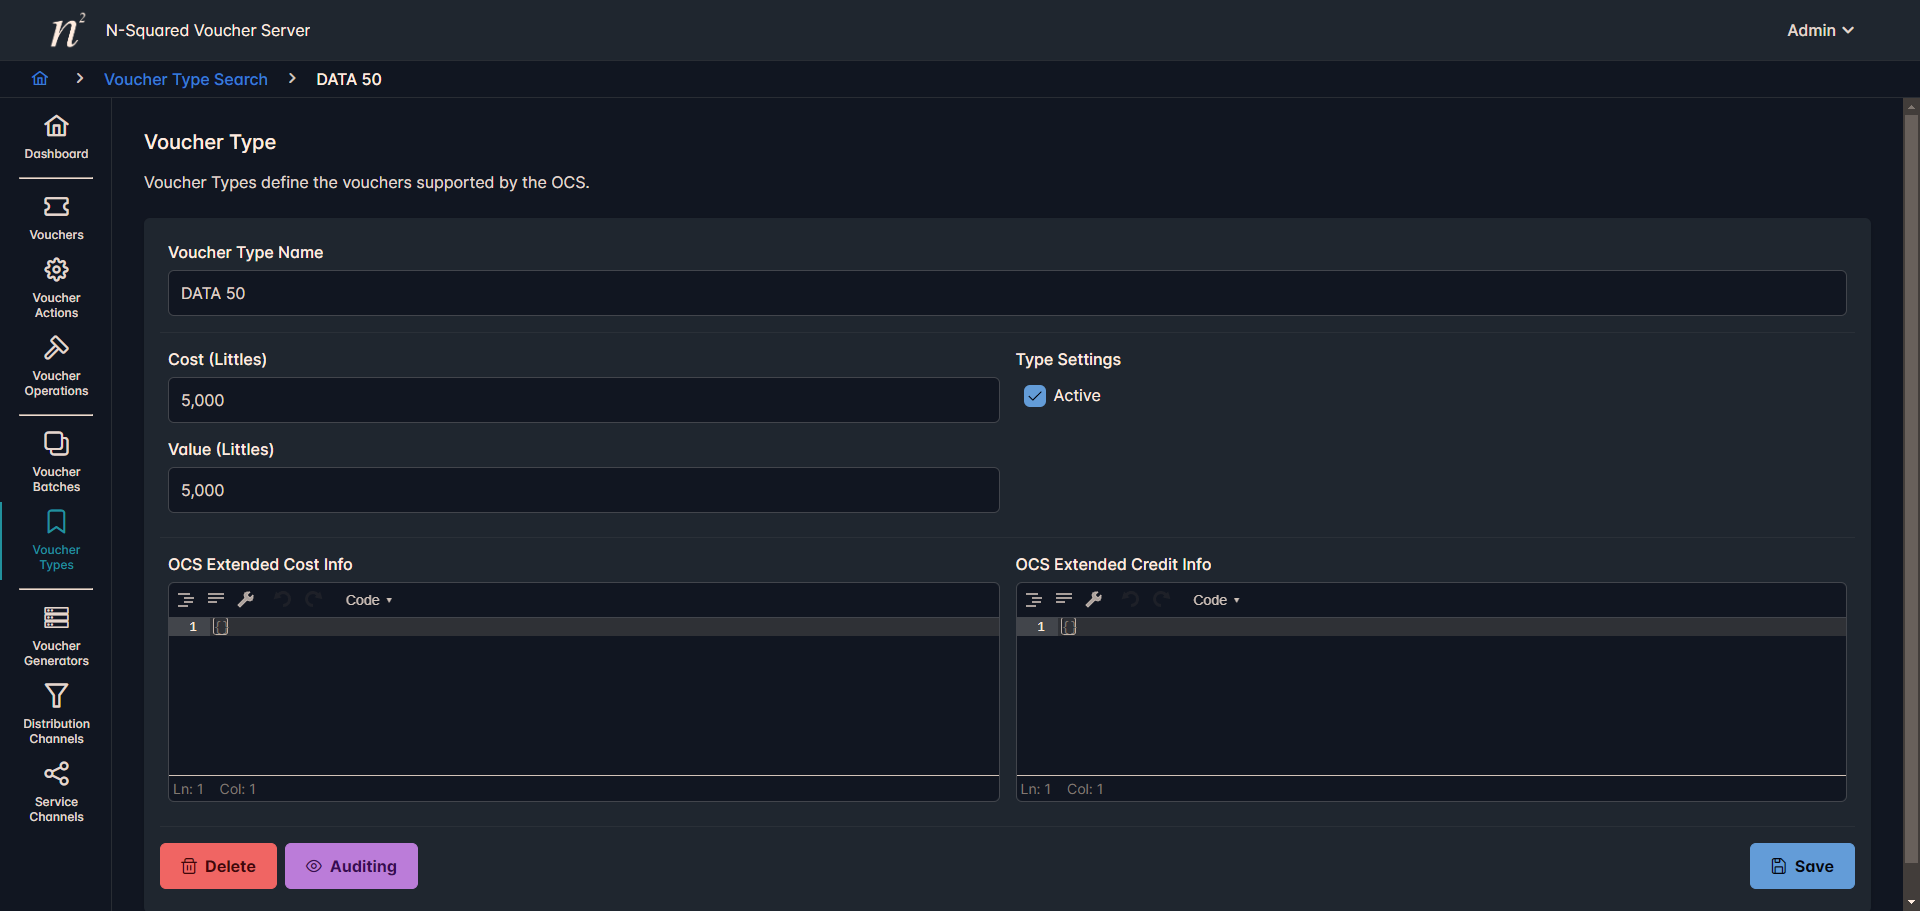Compact JSON in OCS Extended Cost Info editor
Screen dimensions: 1920x911
[x=216, y=600]
